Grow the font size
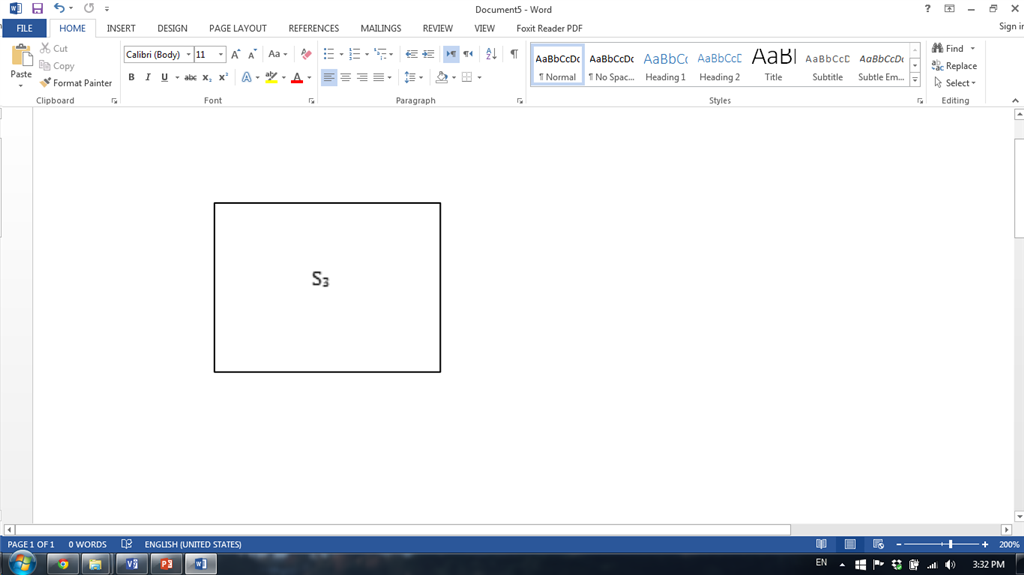Image resolution: width=1024 pixels, height=575 pixels. click(x=236, y=54)
